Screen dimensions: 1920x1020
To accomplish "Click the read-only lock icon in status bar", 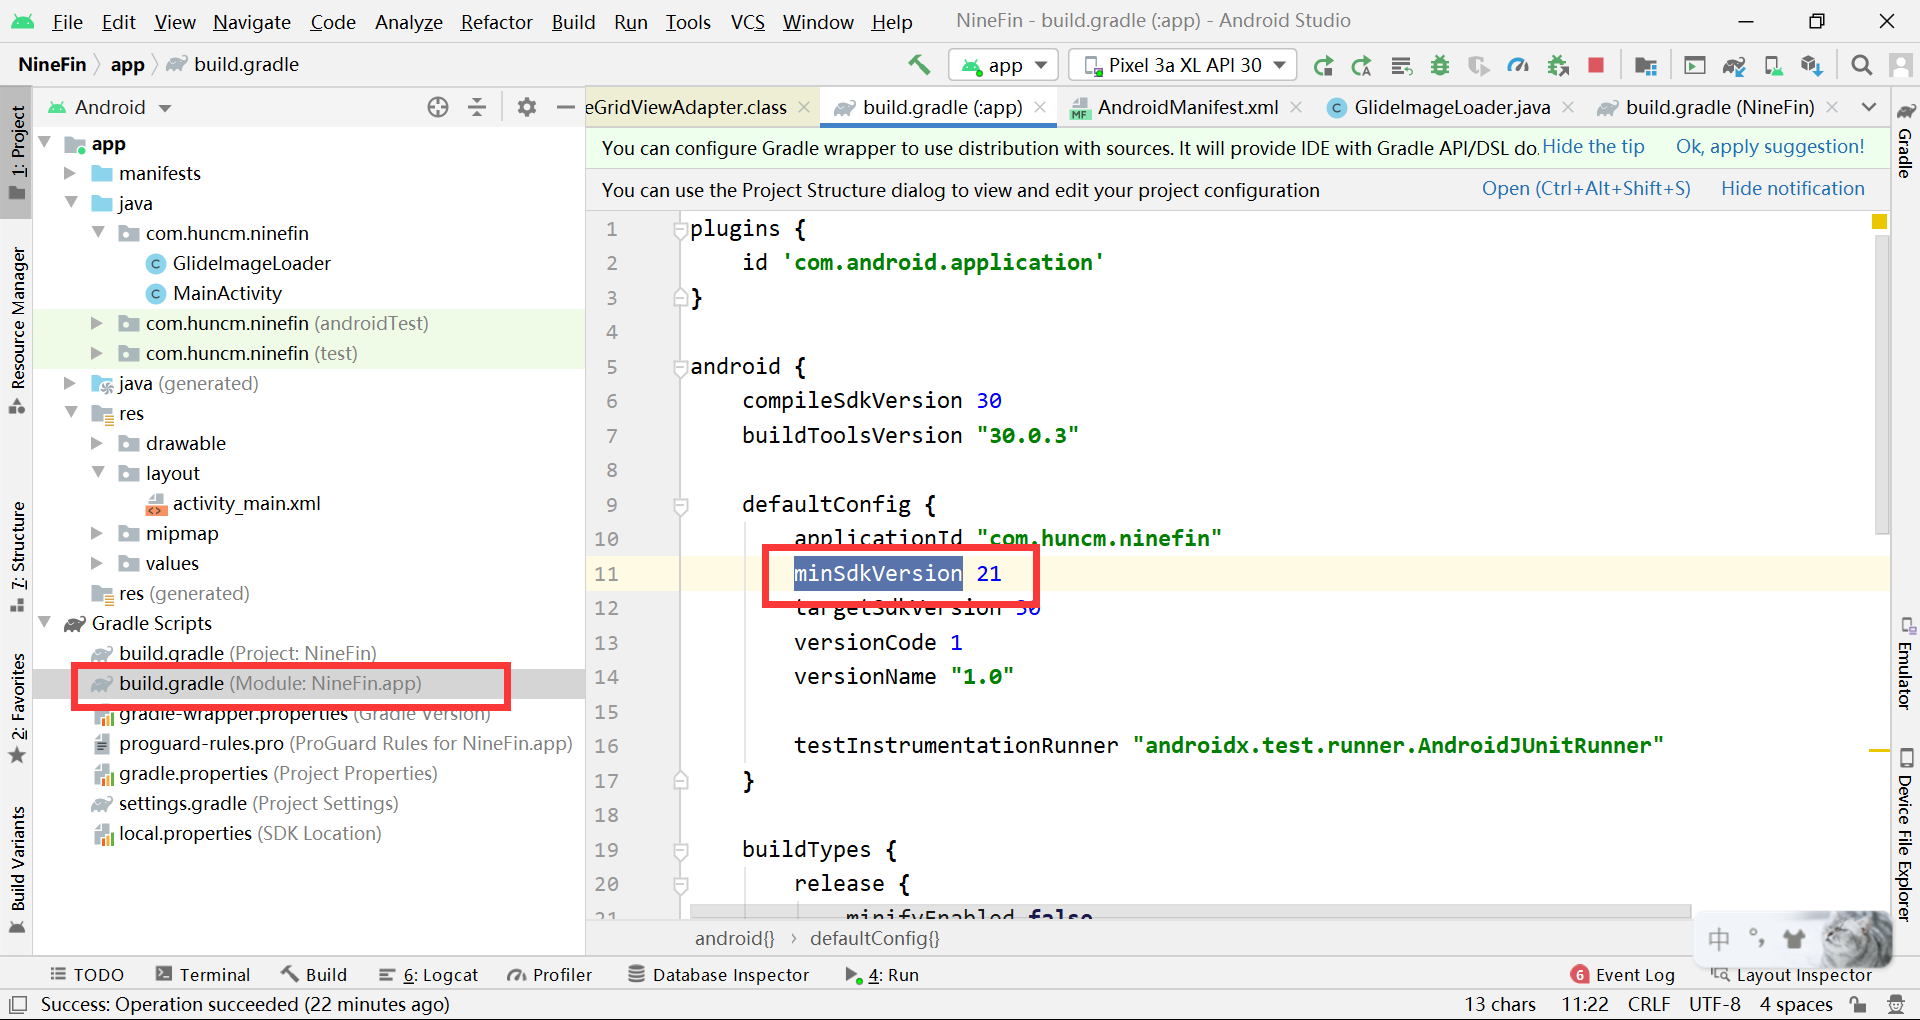I will (1858, 1004).
